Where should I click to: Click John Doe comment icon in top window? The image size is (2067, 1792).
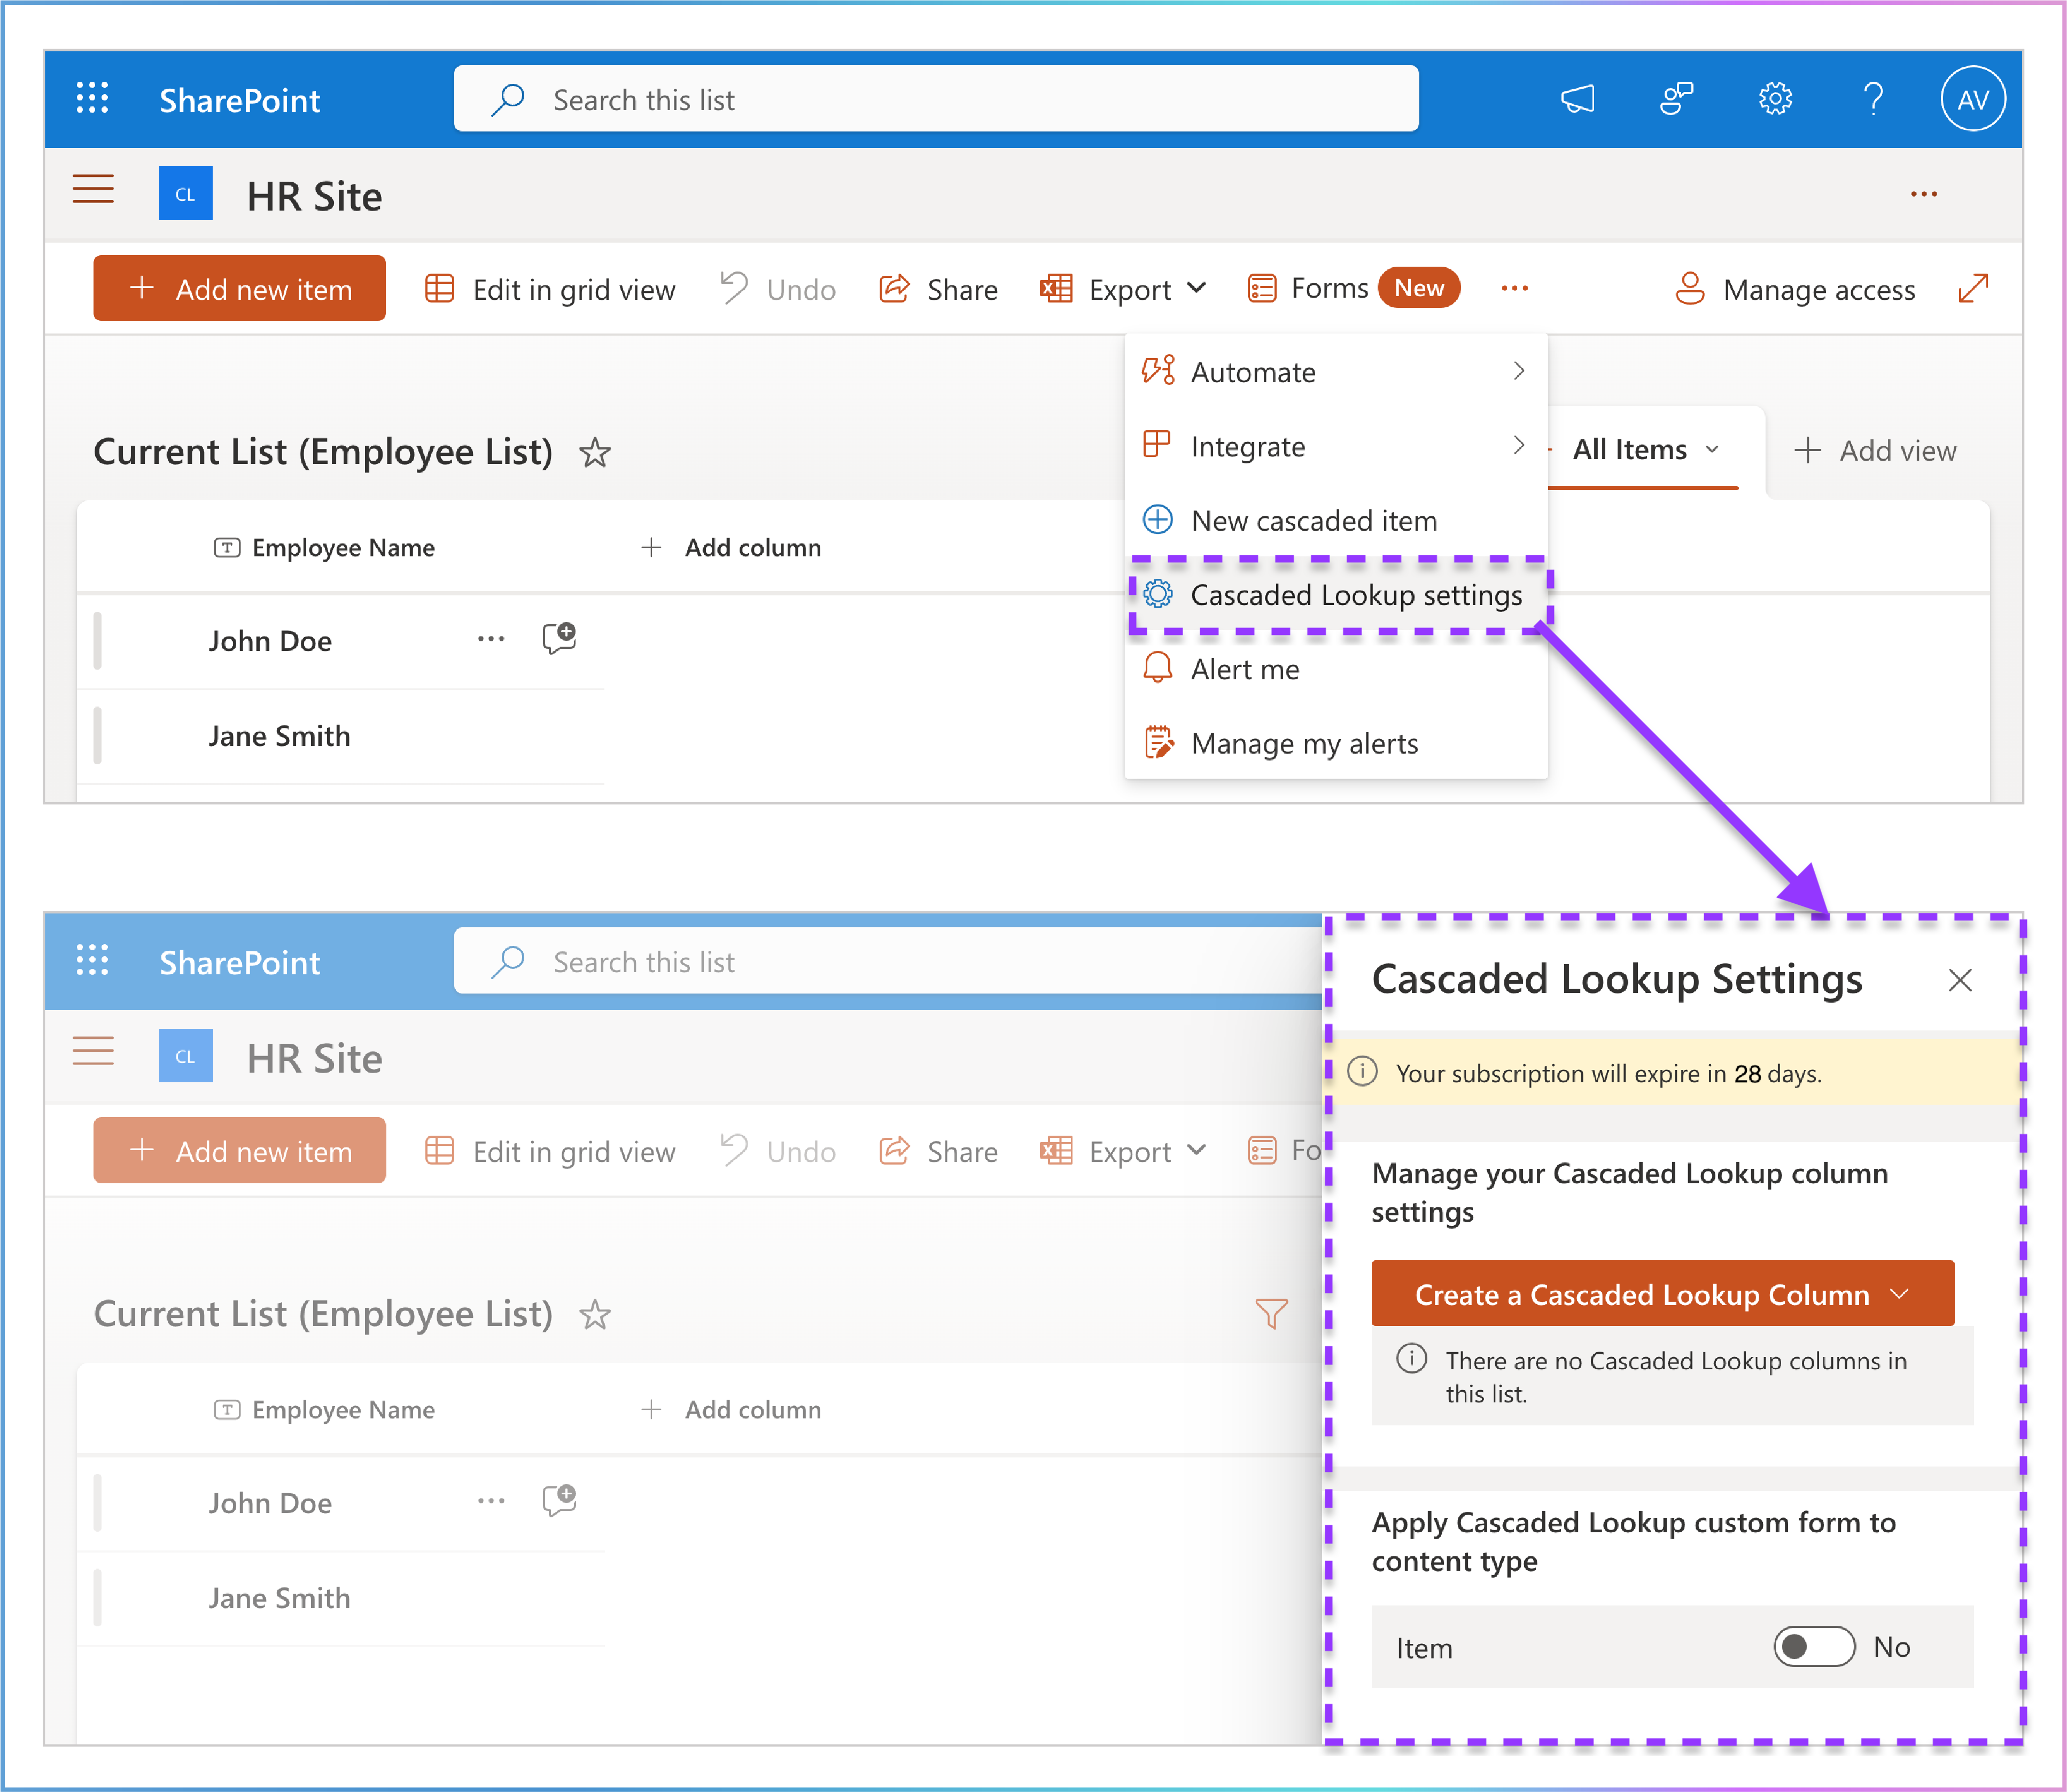(x=559, y=638)
